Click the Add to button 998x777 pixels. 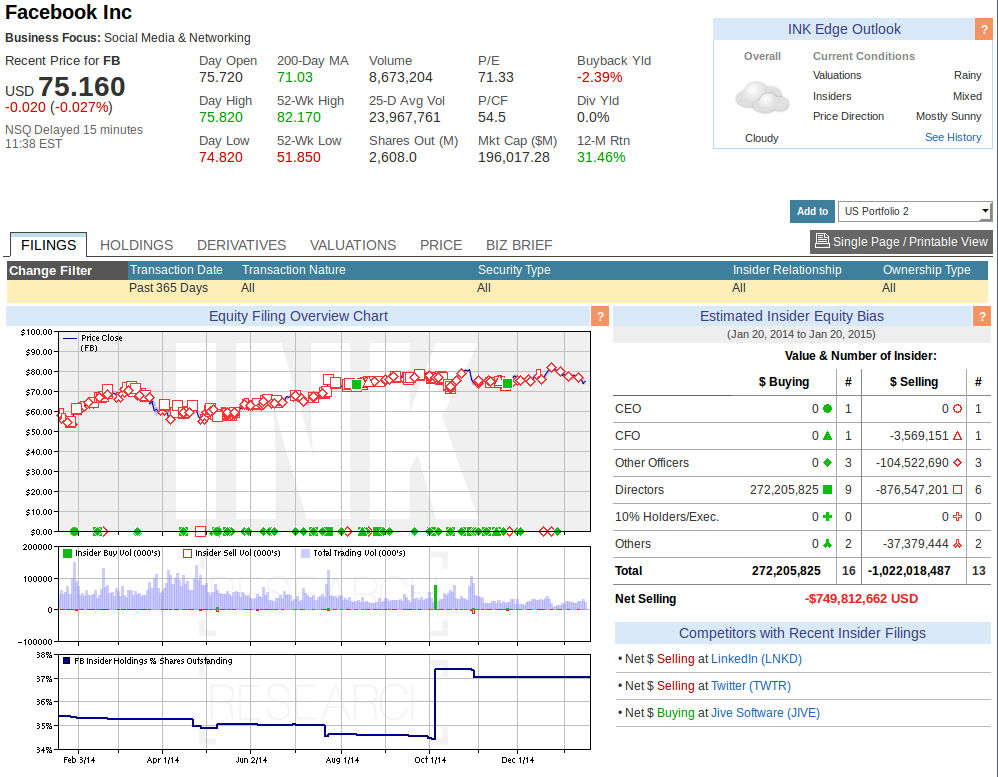812,211
